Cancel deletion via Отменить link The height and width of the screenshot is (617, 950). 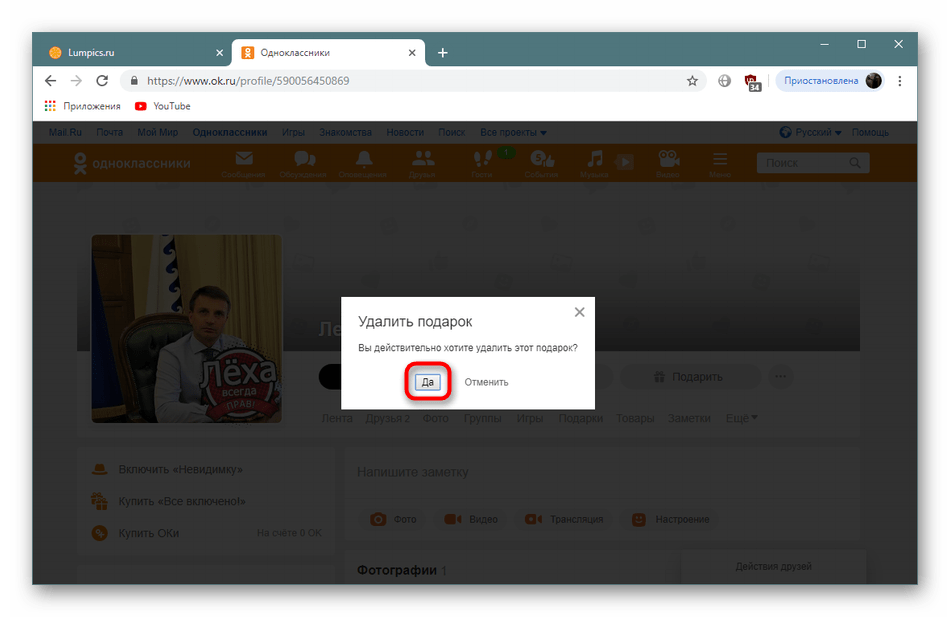click(486, 382)
